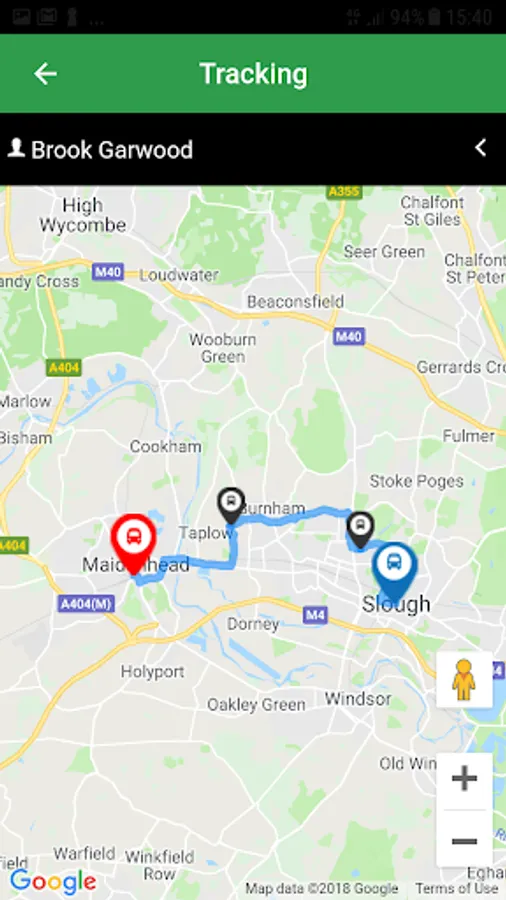Click the Windsor place label on the map
The height and width of the screenshot is (900, 506).
click(357, 699)
